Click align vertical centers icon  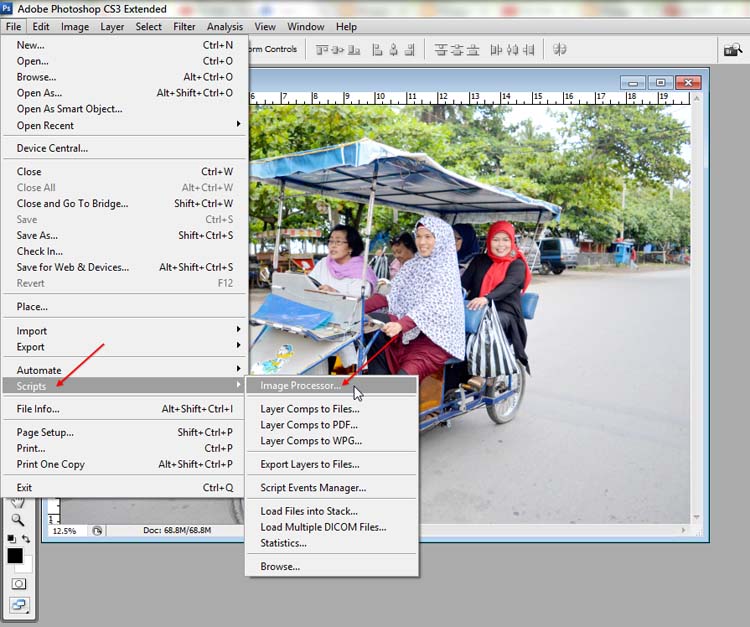338,49
